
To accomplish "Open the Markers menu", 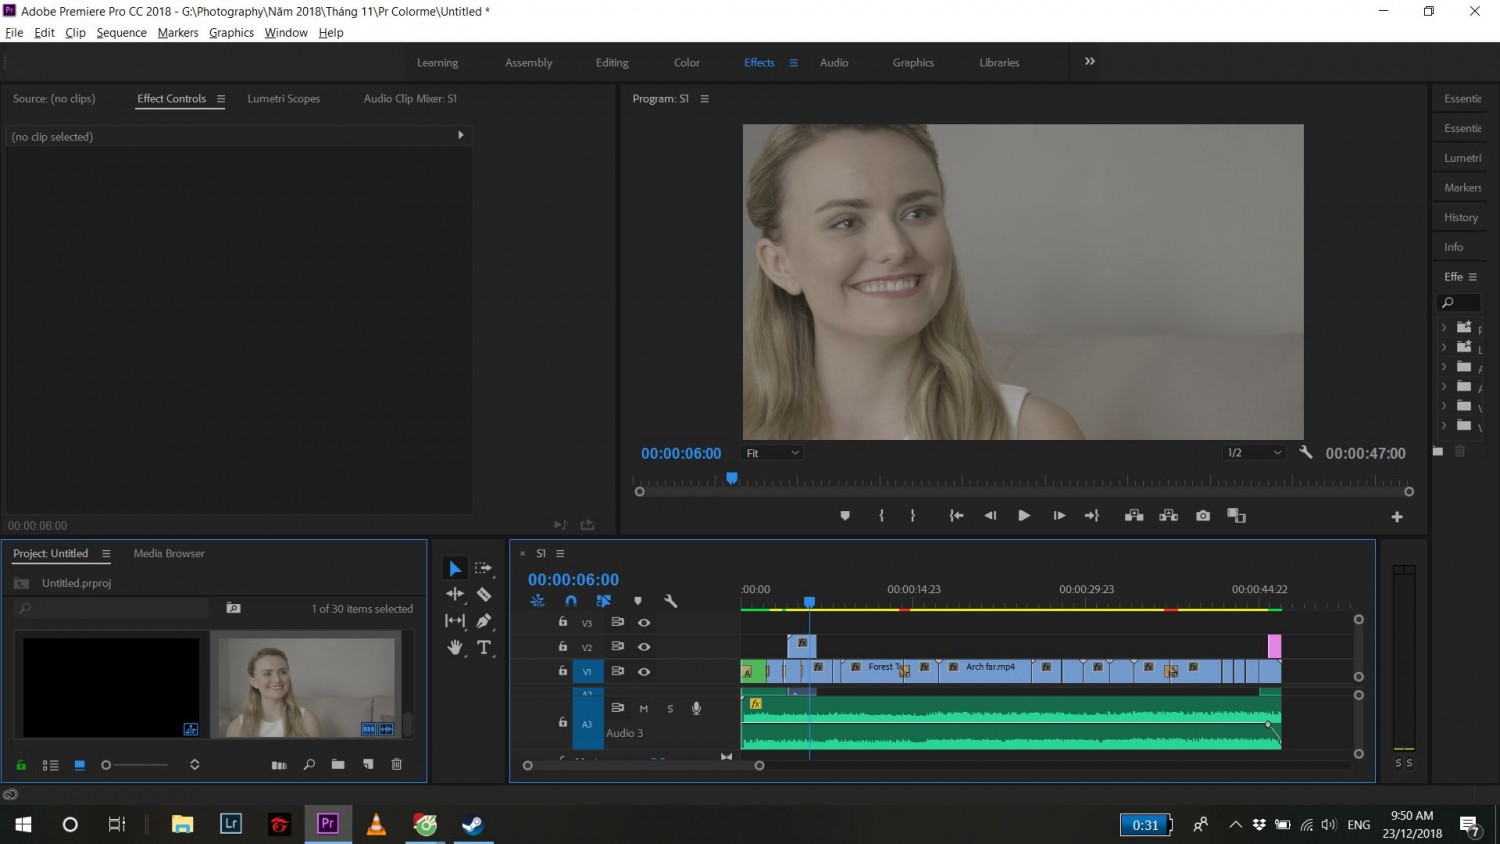I will pos(178,33).
